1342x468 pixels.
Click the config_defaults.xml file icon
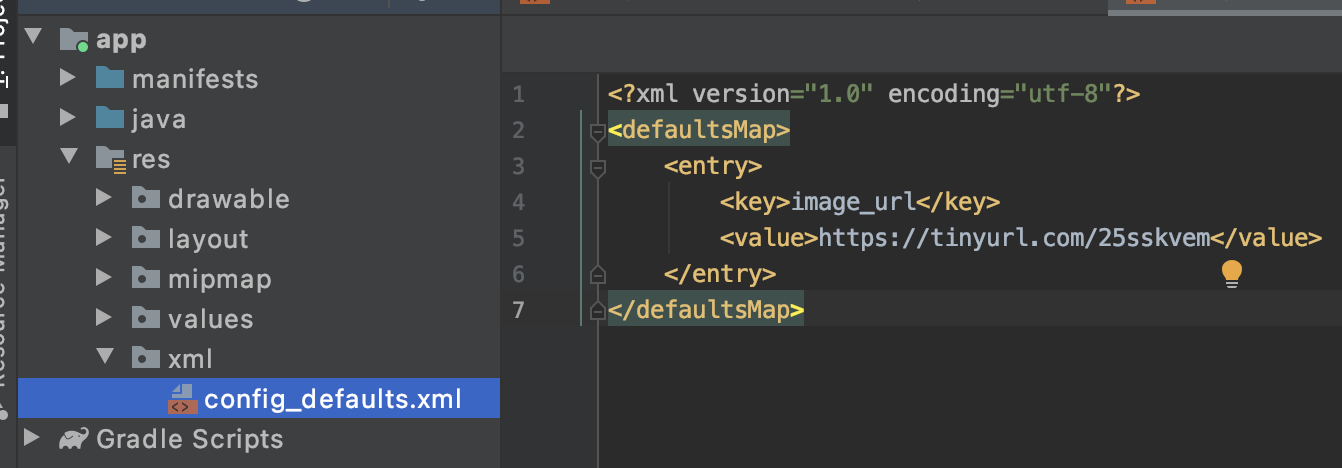coord(180,399)
